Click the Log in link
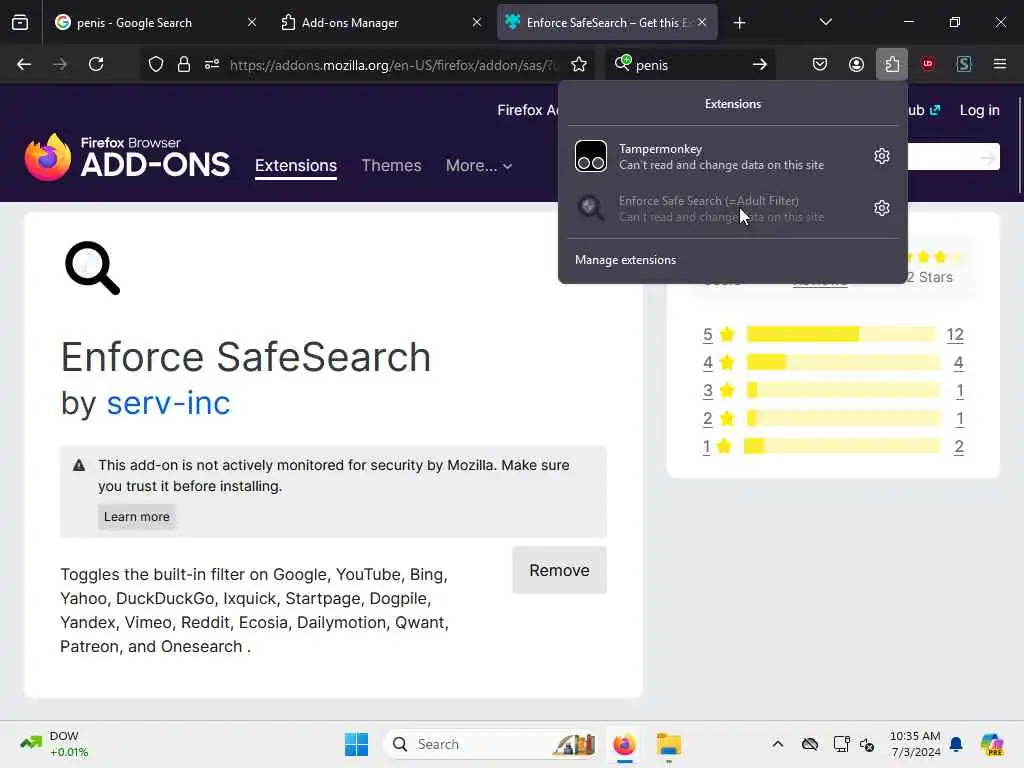This screenshot has width=1024, height=768. 979,110
